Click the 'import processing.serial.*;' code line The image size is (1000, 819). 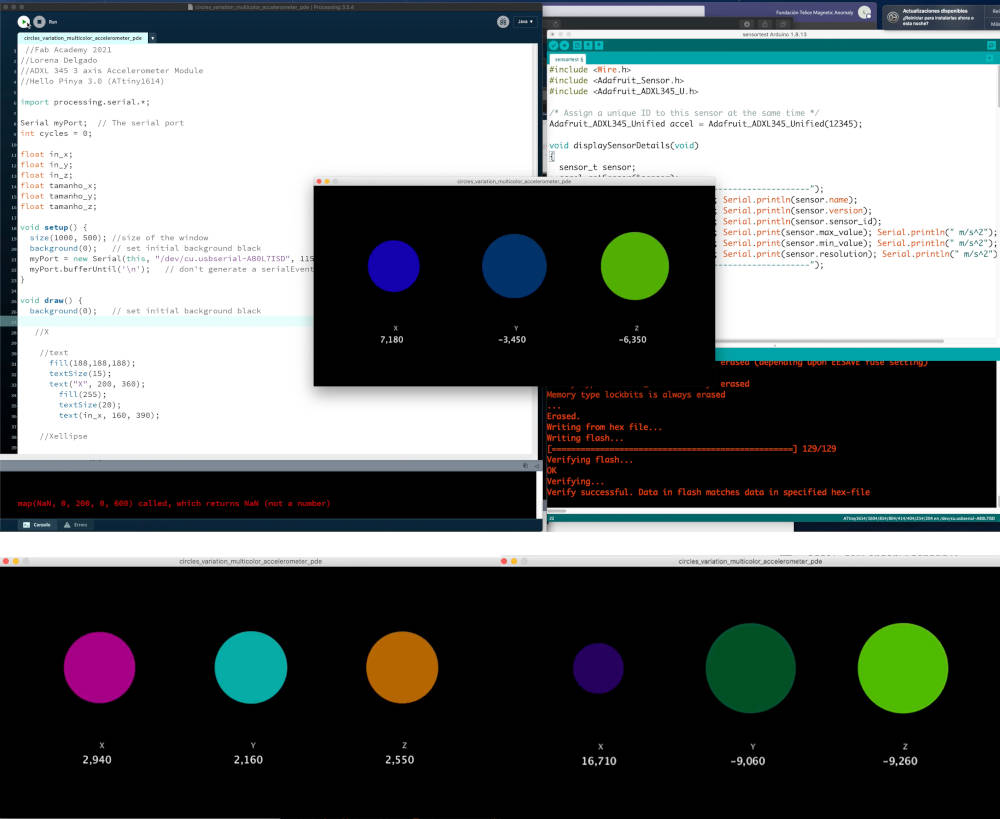(x=85, y=102)
